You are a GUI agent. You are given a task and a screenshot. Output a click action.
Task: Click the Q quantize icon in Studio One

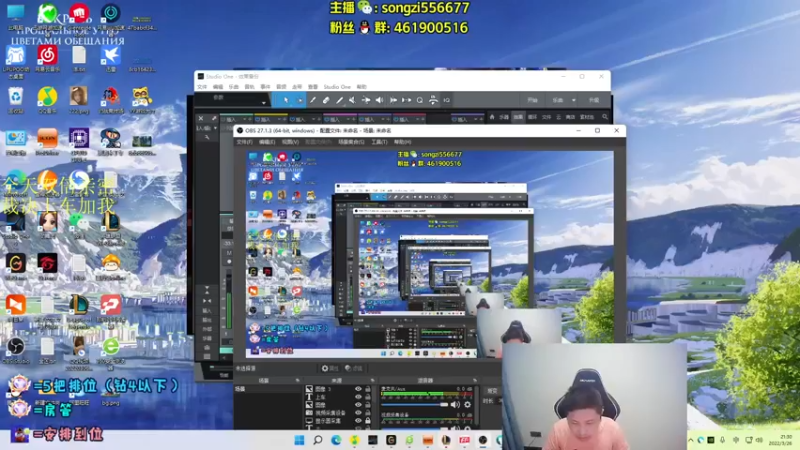coord(419,100)
